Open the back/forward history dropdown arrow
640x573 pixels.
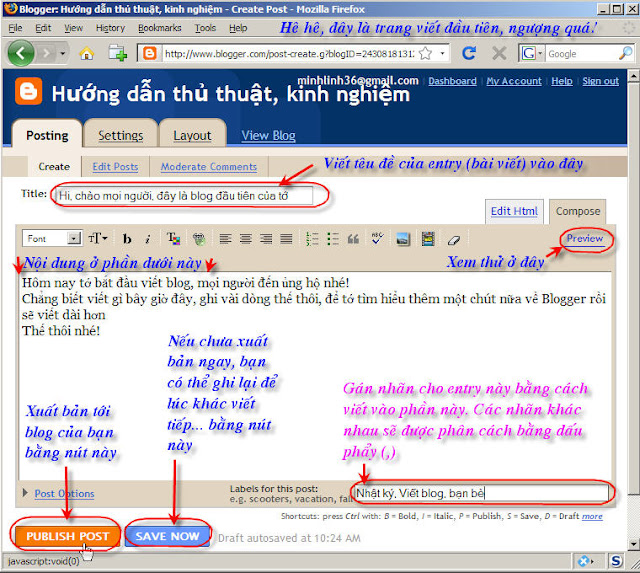point(62,53)
